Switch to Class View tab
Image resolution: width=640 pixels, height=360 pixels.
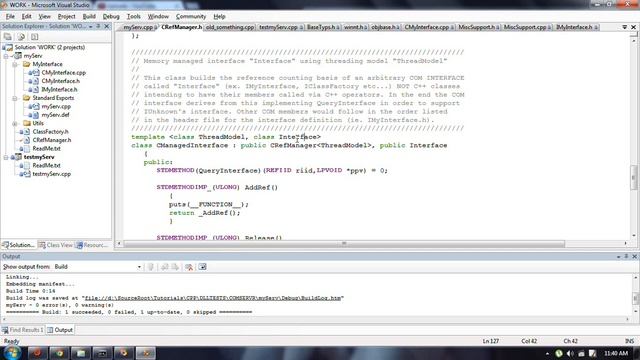[56, 245]
